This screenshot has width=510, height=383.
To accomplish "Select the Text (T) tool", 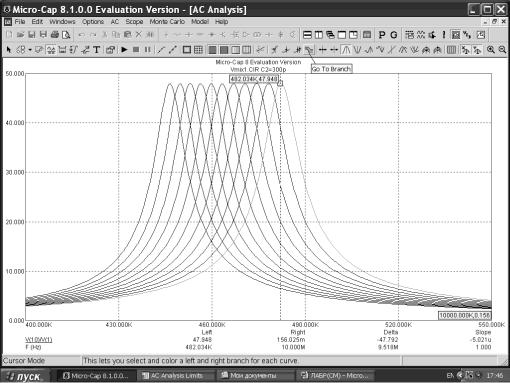I will tap(97, 50).
